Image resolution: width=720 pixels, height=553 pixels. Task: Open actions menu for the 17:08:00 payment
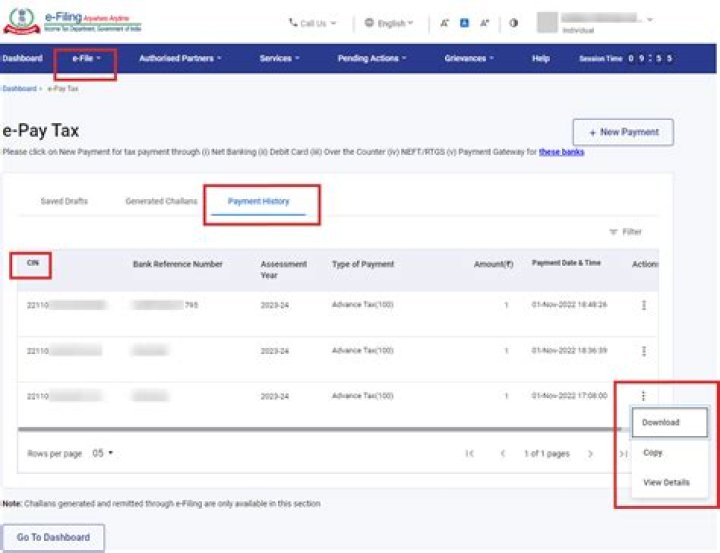(x=643, y=395)
